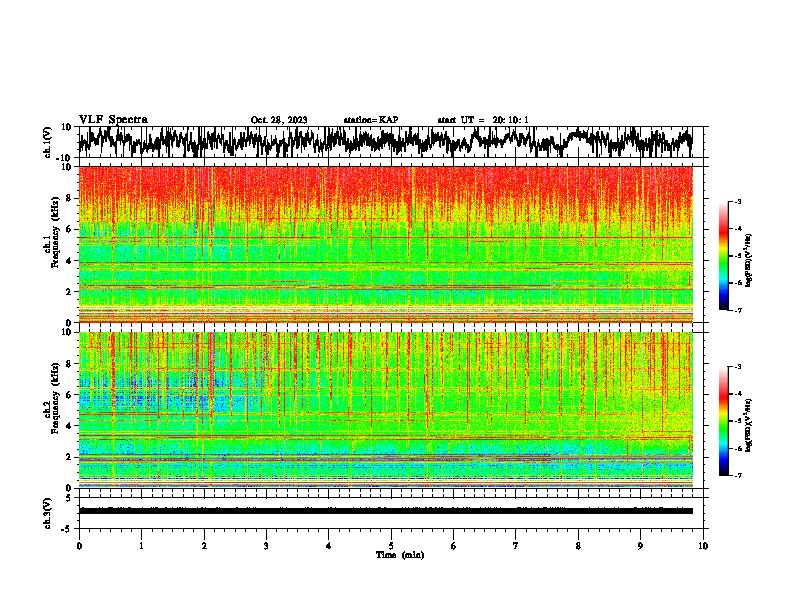Click ch.1 spectrogram frequency tick "8"

69,198
